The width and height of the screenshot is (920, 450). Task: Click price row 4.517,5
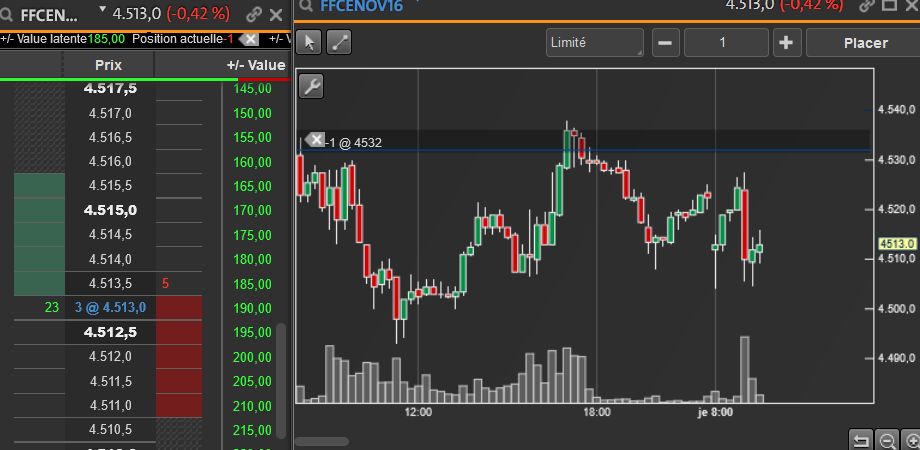pyautogui.click(x=110, y=89)
